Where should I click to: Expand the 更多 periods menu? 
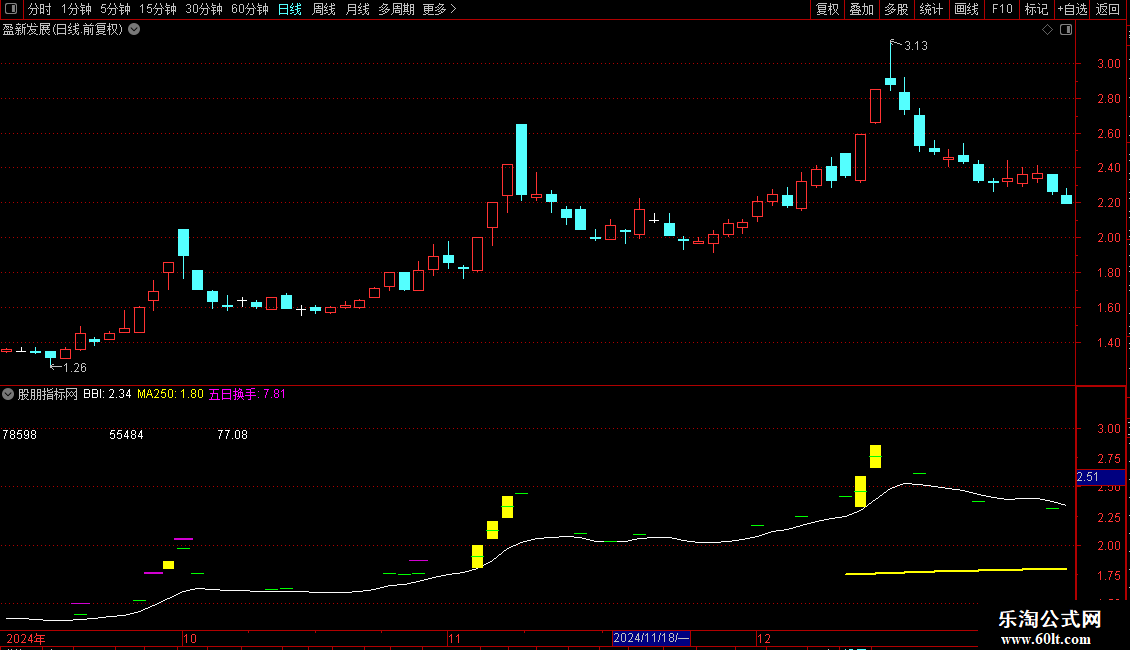[x=439, y=9]
